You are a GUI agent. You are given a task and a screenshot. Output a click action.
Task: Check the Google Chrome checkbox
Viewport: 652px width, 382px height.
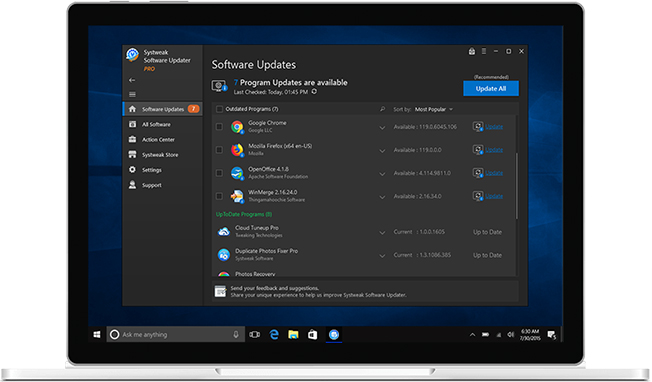pos(219,126)
